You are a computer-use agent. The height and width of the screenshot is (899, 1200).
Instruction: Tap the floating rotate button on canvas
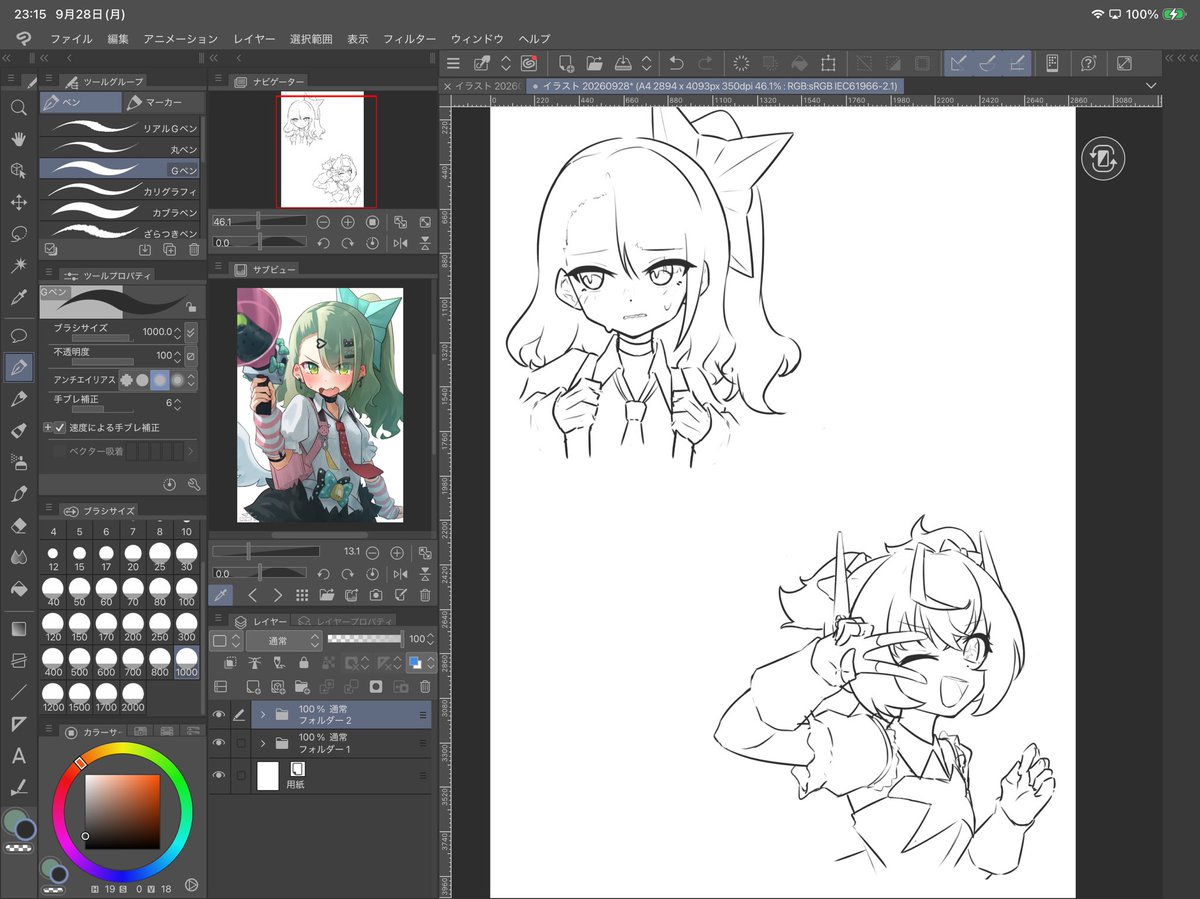[x=1103, y=158]
